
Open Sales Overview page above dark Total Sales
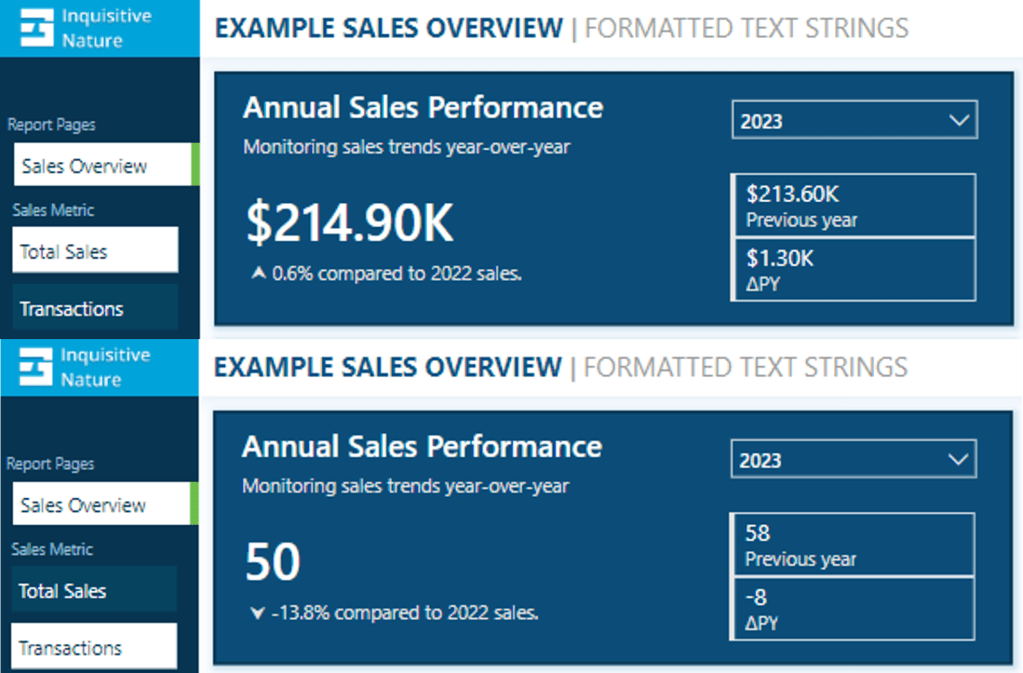point(103,504)
